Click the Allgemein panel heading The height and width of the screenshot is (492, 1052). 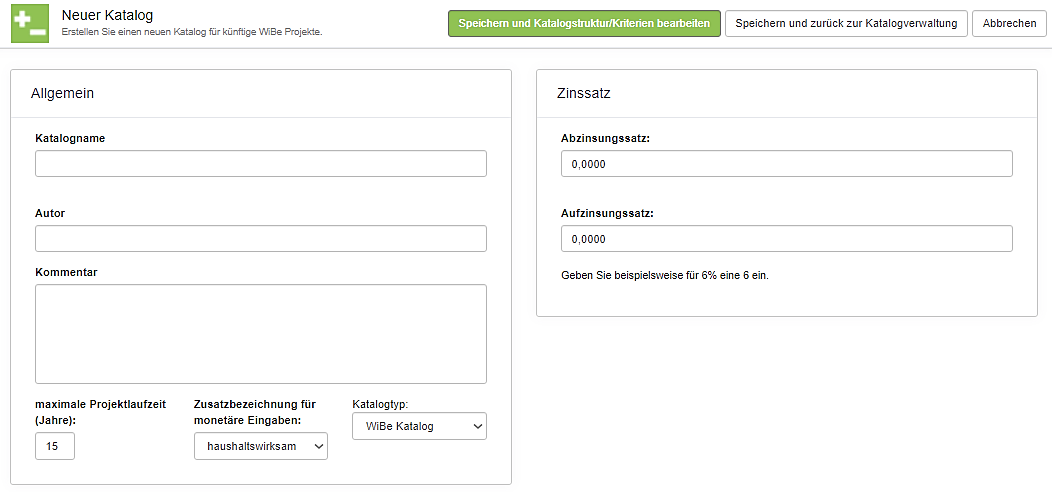click(62, 93)
